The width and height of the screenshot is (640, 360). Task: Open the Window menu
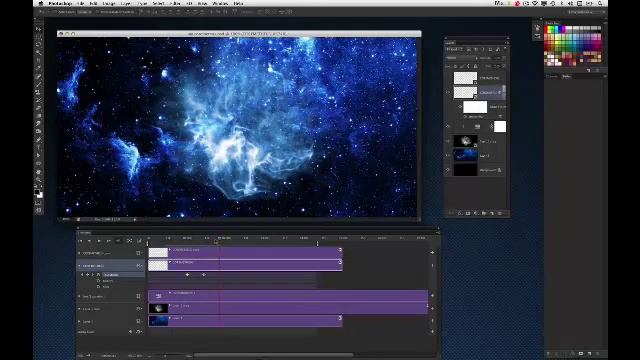click(220, 3)
